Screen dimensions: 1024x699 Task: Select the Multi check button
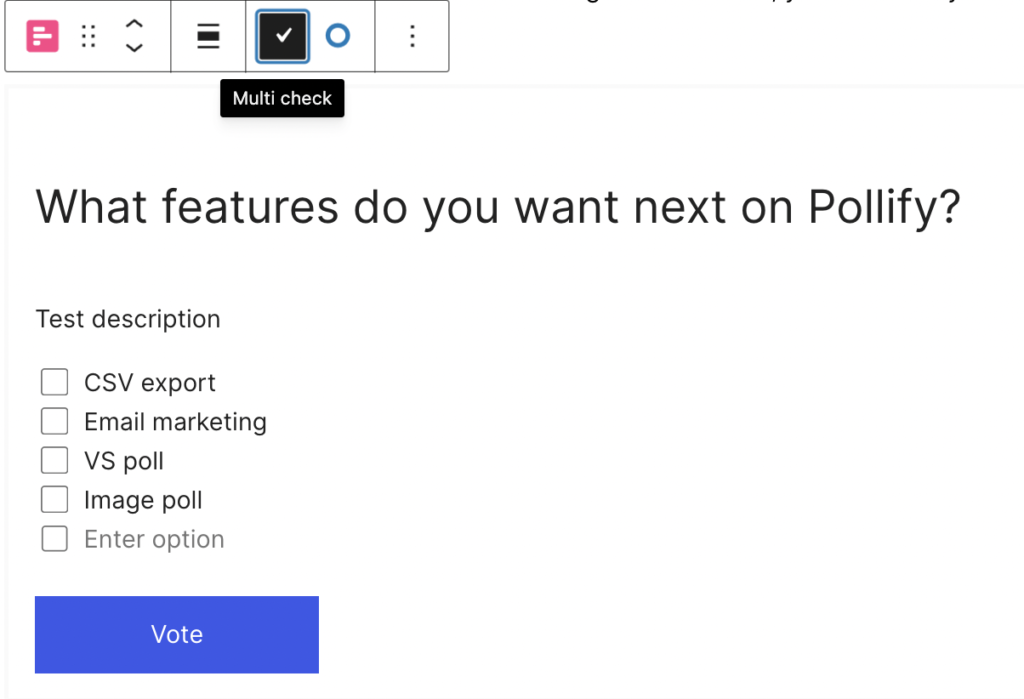click(283, 36)
